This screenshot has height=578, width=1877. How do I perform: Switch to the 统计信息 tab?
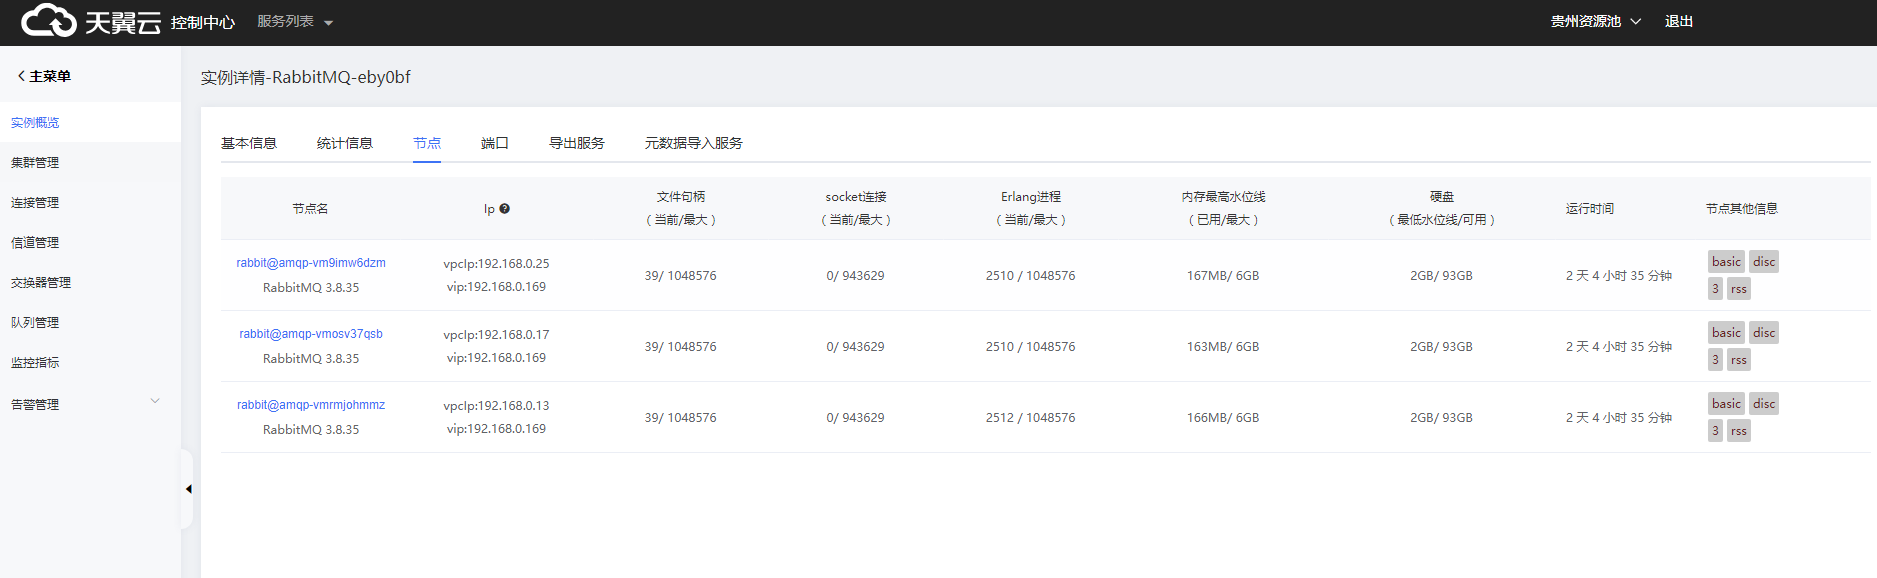pyautogui.click(x=345, y=143)
